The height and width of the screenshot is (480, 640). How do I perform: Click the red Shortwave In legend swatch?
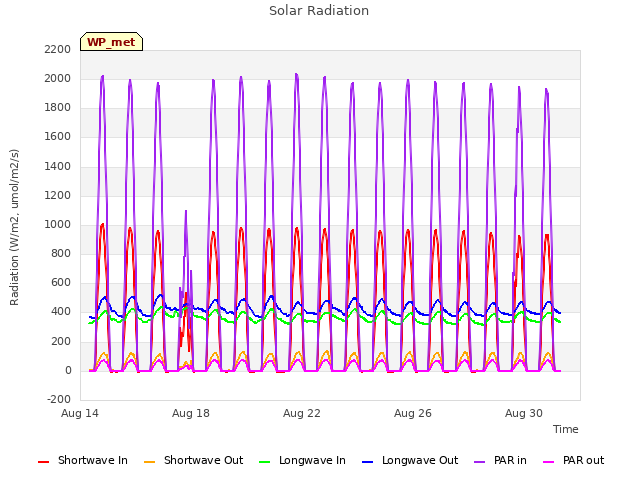click(x=43, y=462)
